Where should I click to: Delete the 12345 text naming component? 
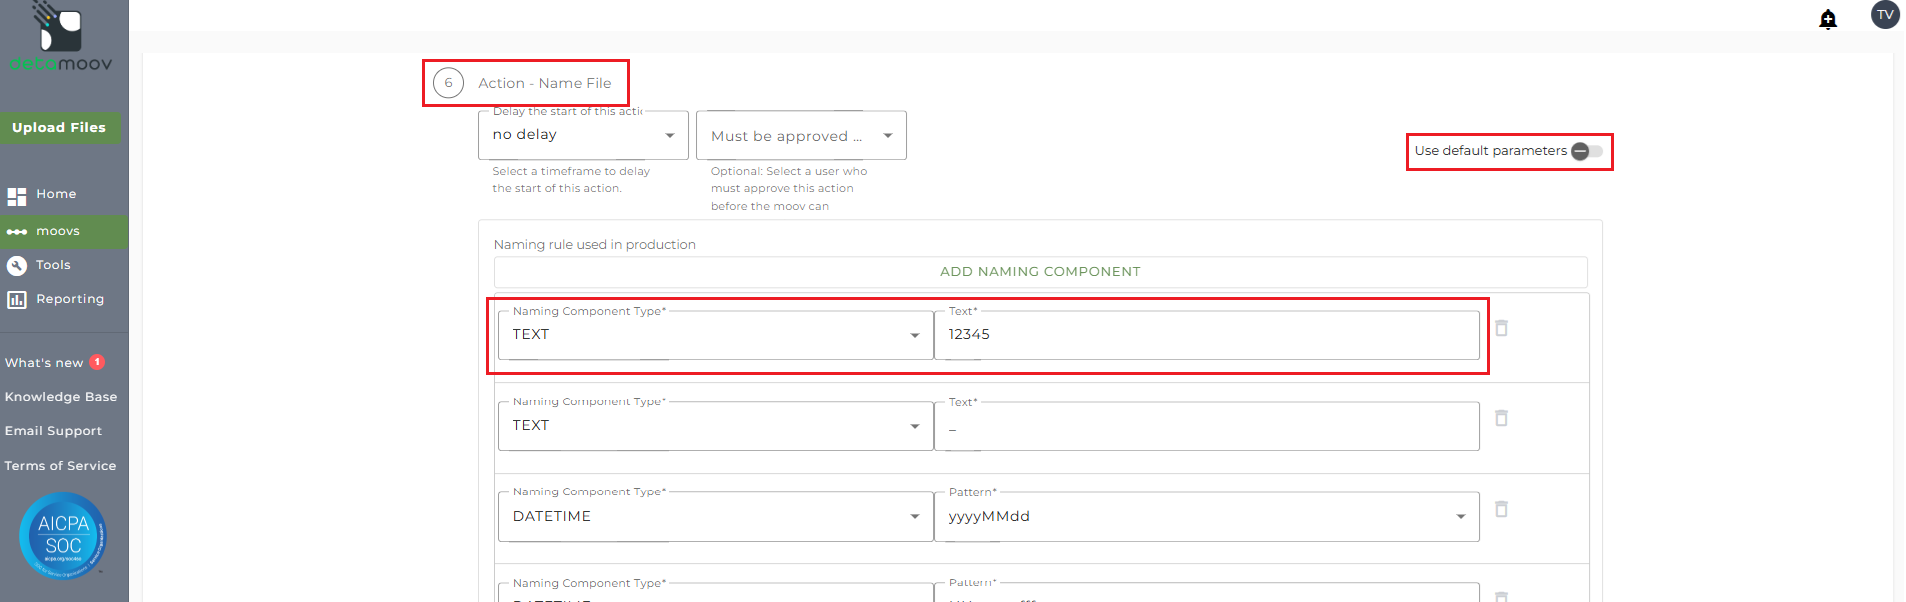click(x=1501, y=328)
